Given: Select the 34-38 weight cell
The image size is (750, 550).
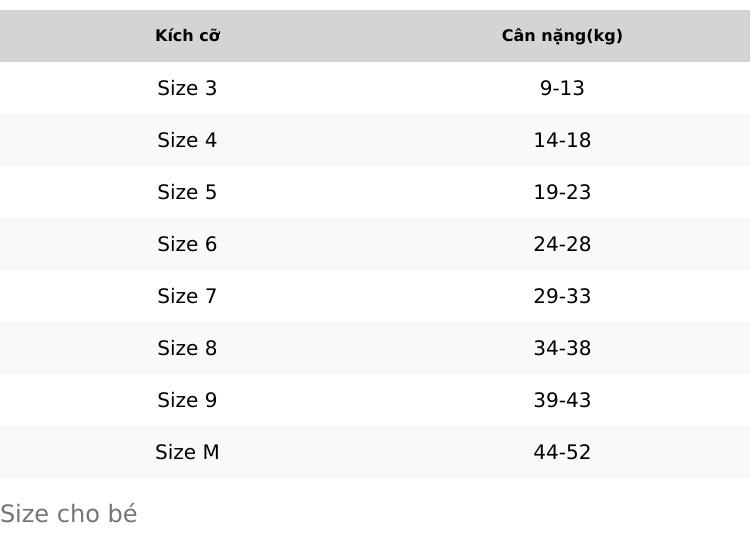Looking at the screenshot, I should pos(562,348).
